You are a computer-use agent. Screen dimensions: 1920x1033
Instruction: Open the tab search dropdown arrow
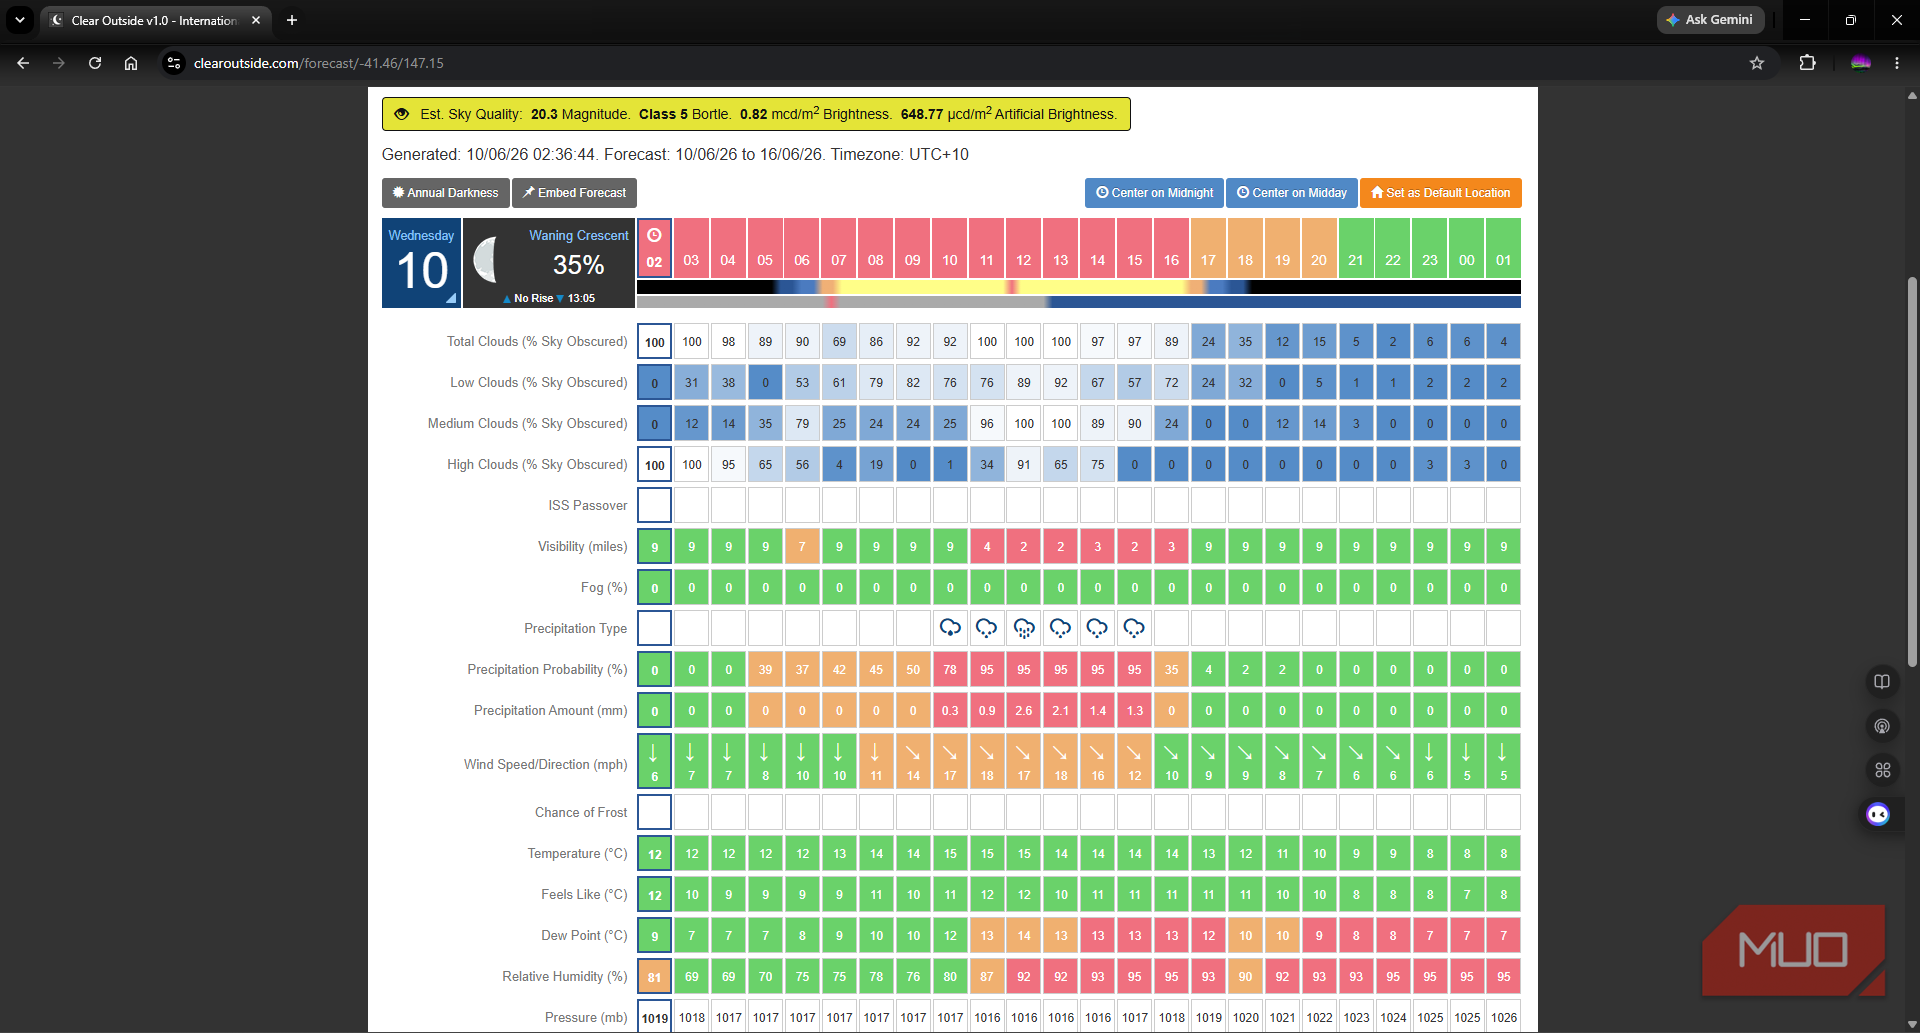[20, 20]
